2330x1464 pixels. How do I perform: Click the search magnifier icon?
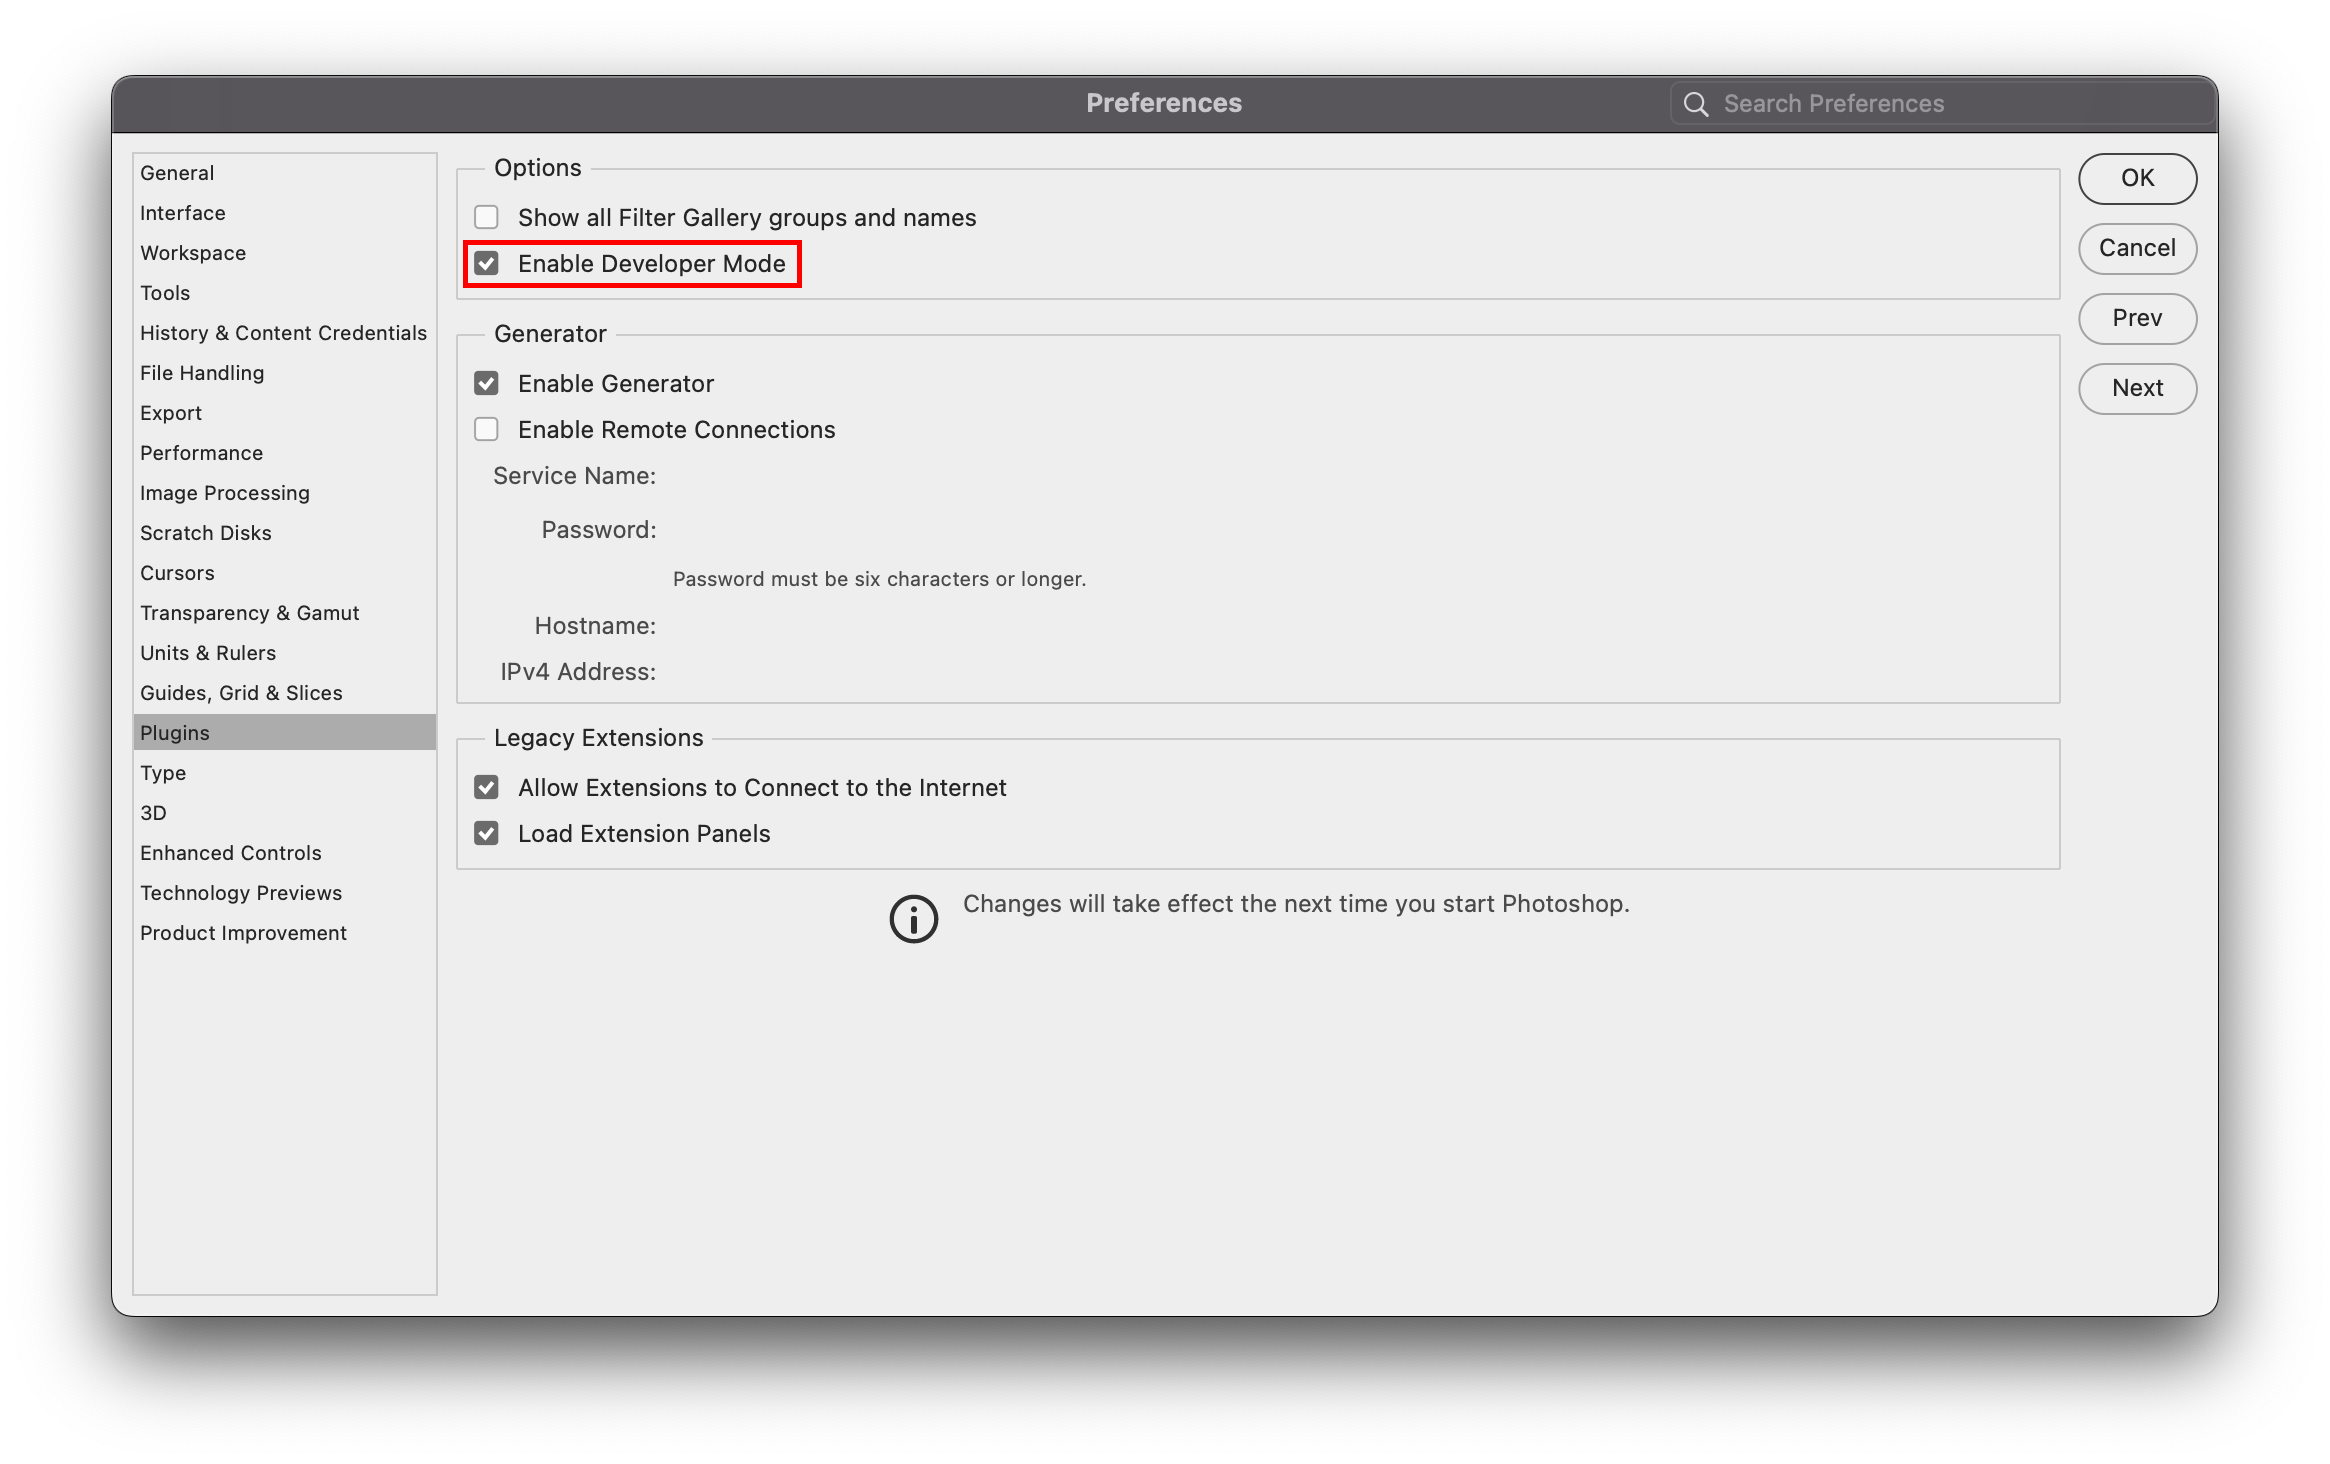coord(1695,104)
